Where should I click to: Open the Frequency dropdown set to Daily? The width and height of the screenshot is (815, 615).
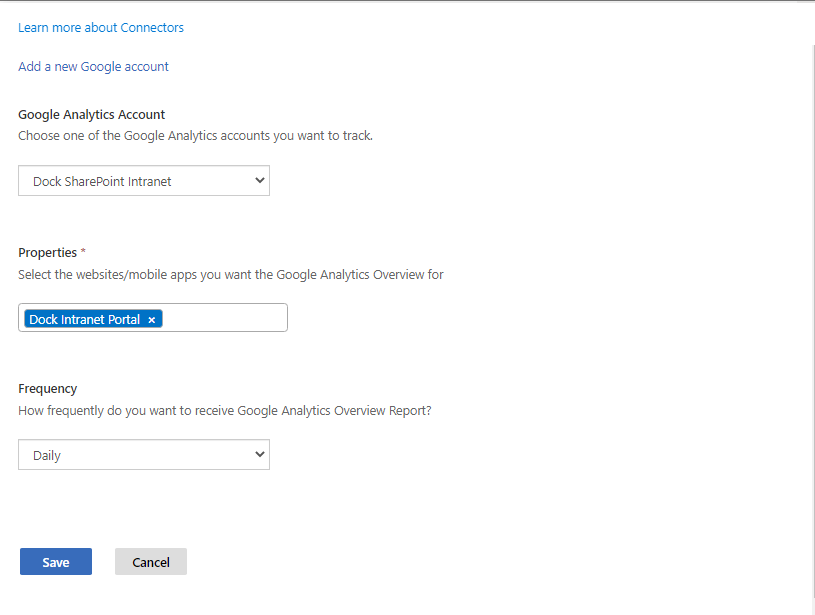pyautogui.click(x=144, y=455)
